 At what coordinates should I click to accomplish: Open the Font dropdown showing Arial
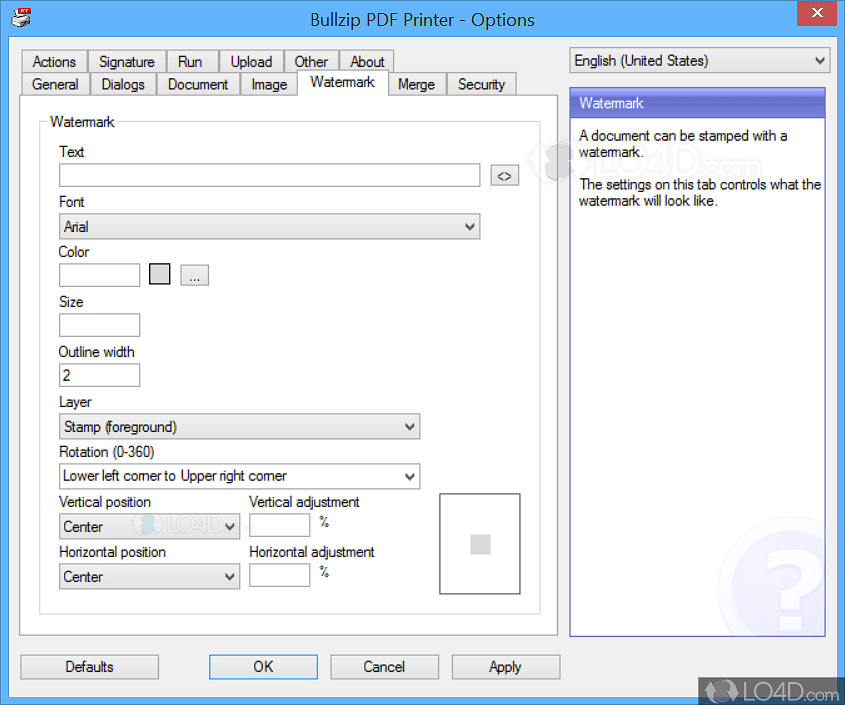tap(269, 226)
